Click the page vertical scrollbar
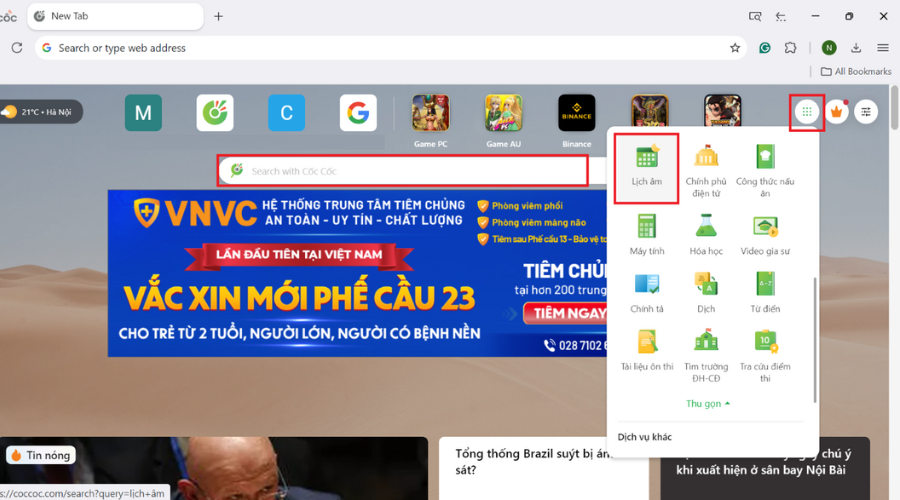This screenshot has height=500, width=900. click(x=894, y=107)
